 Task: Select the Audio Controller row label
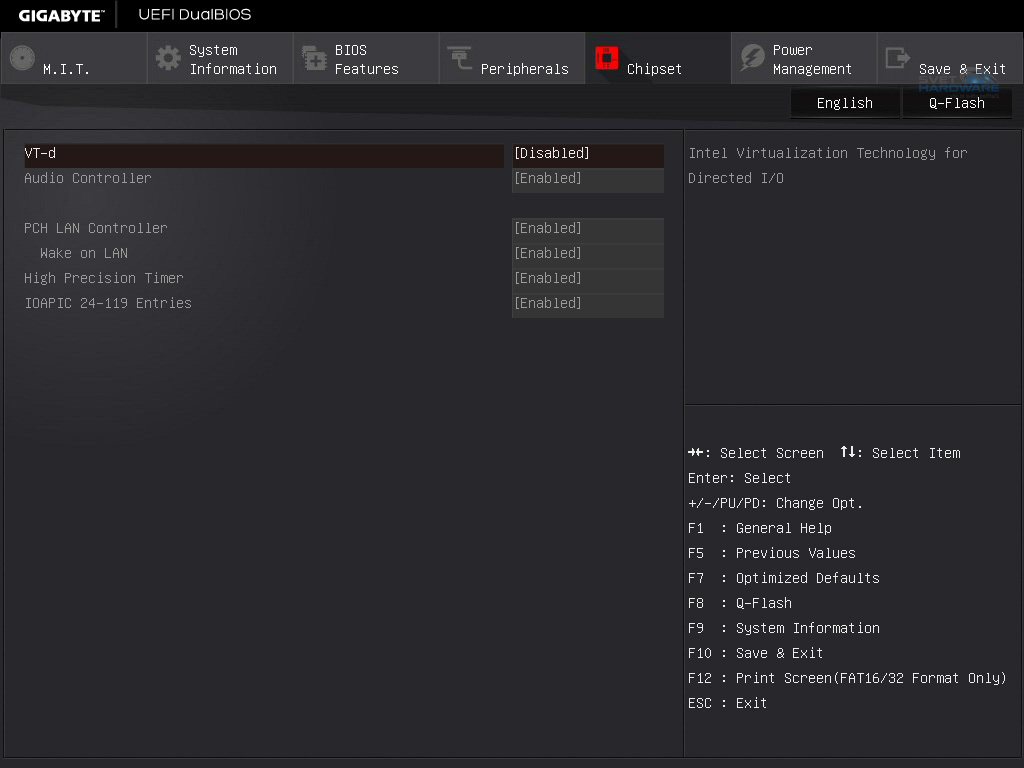(88, 179)
